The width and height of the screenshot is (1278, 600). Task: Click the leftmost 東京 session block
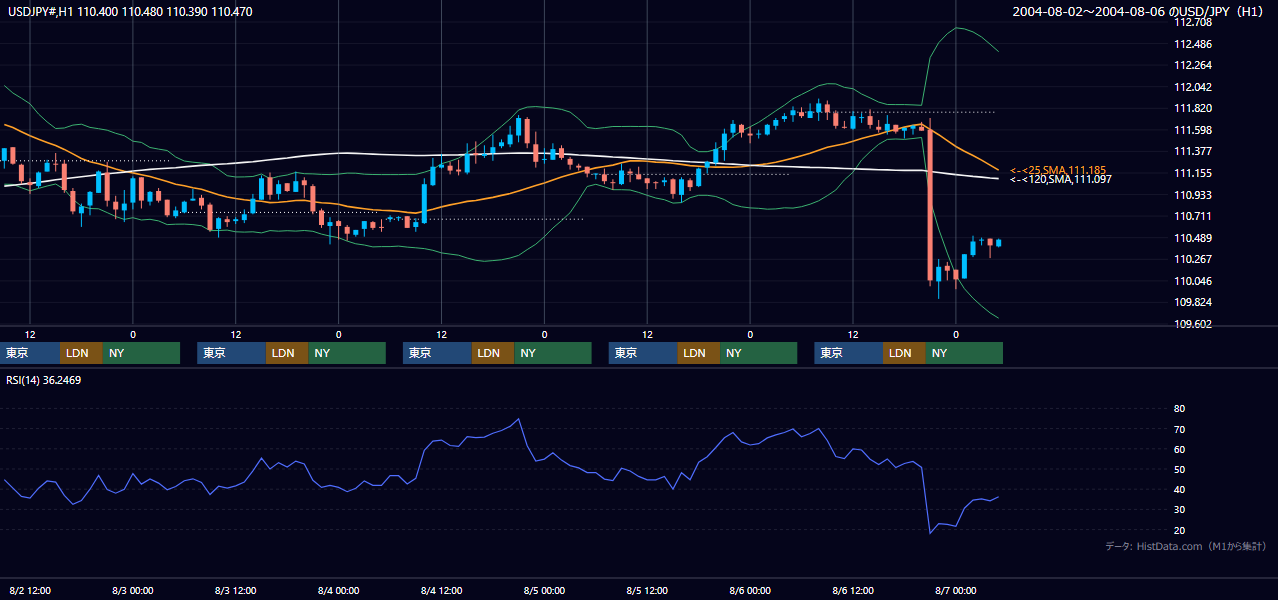[30, 353]
